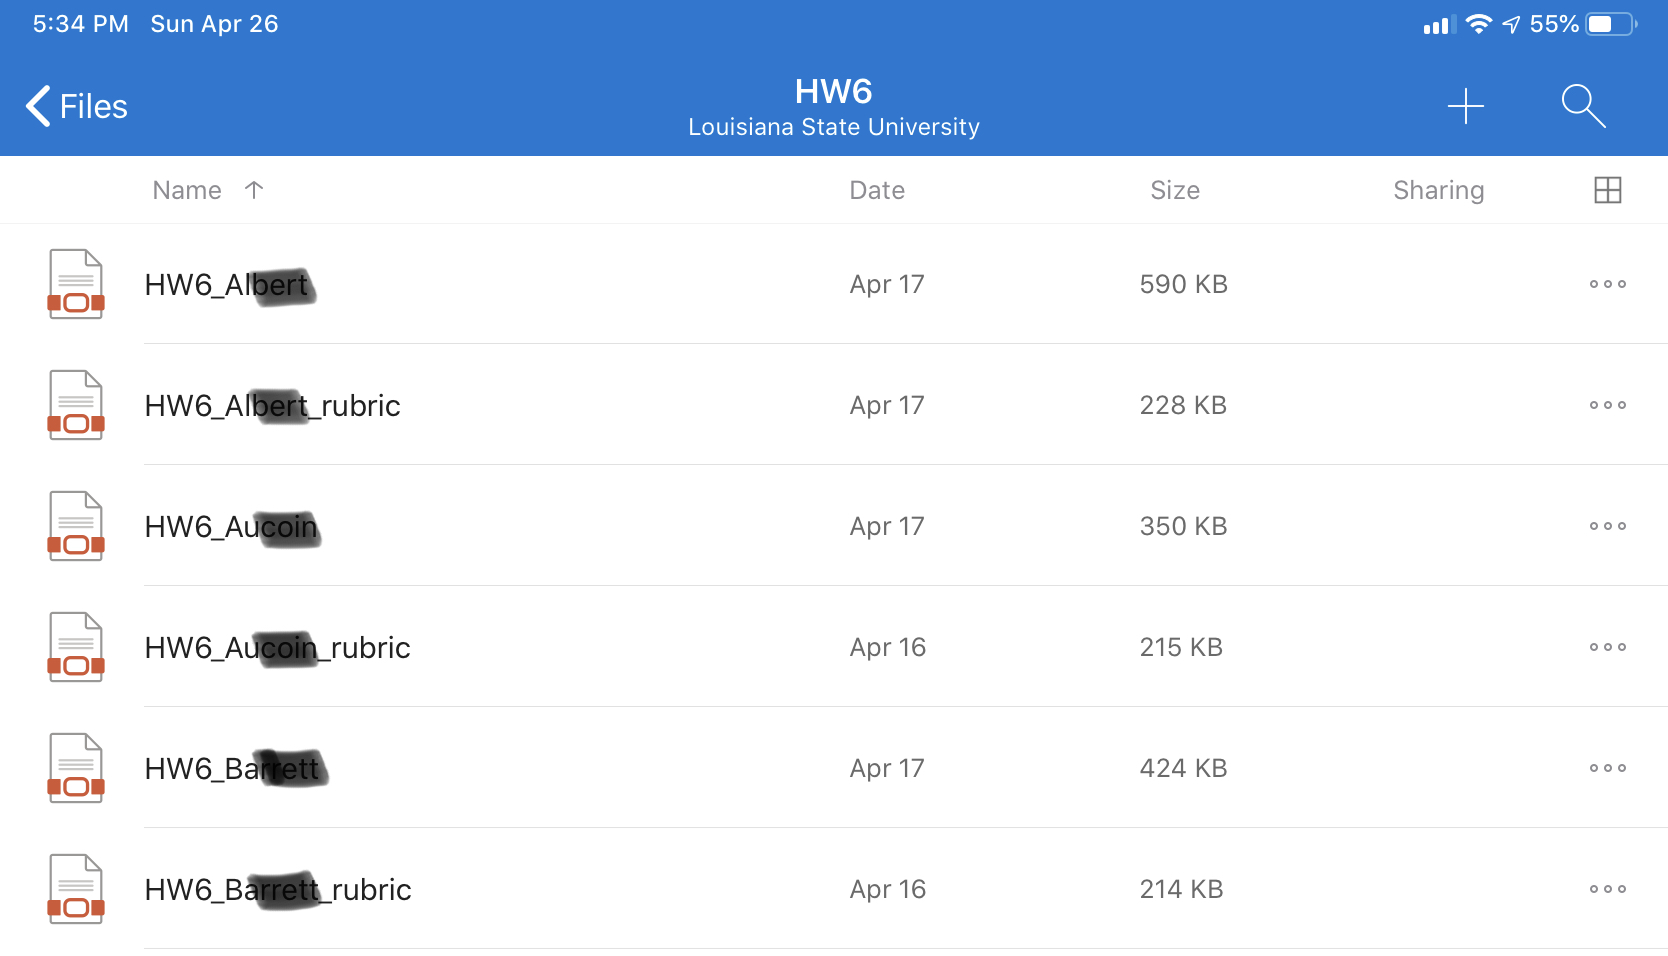Sort files by the Date column

coord(877,190)
